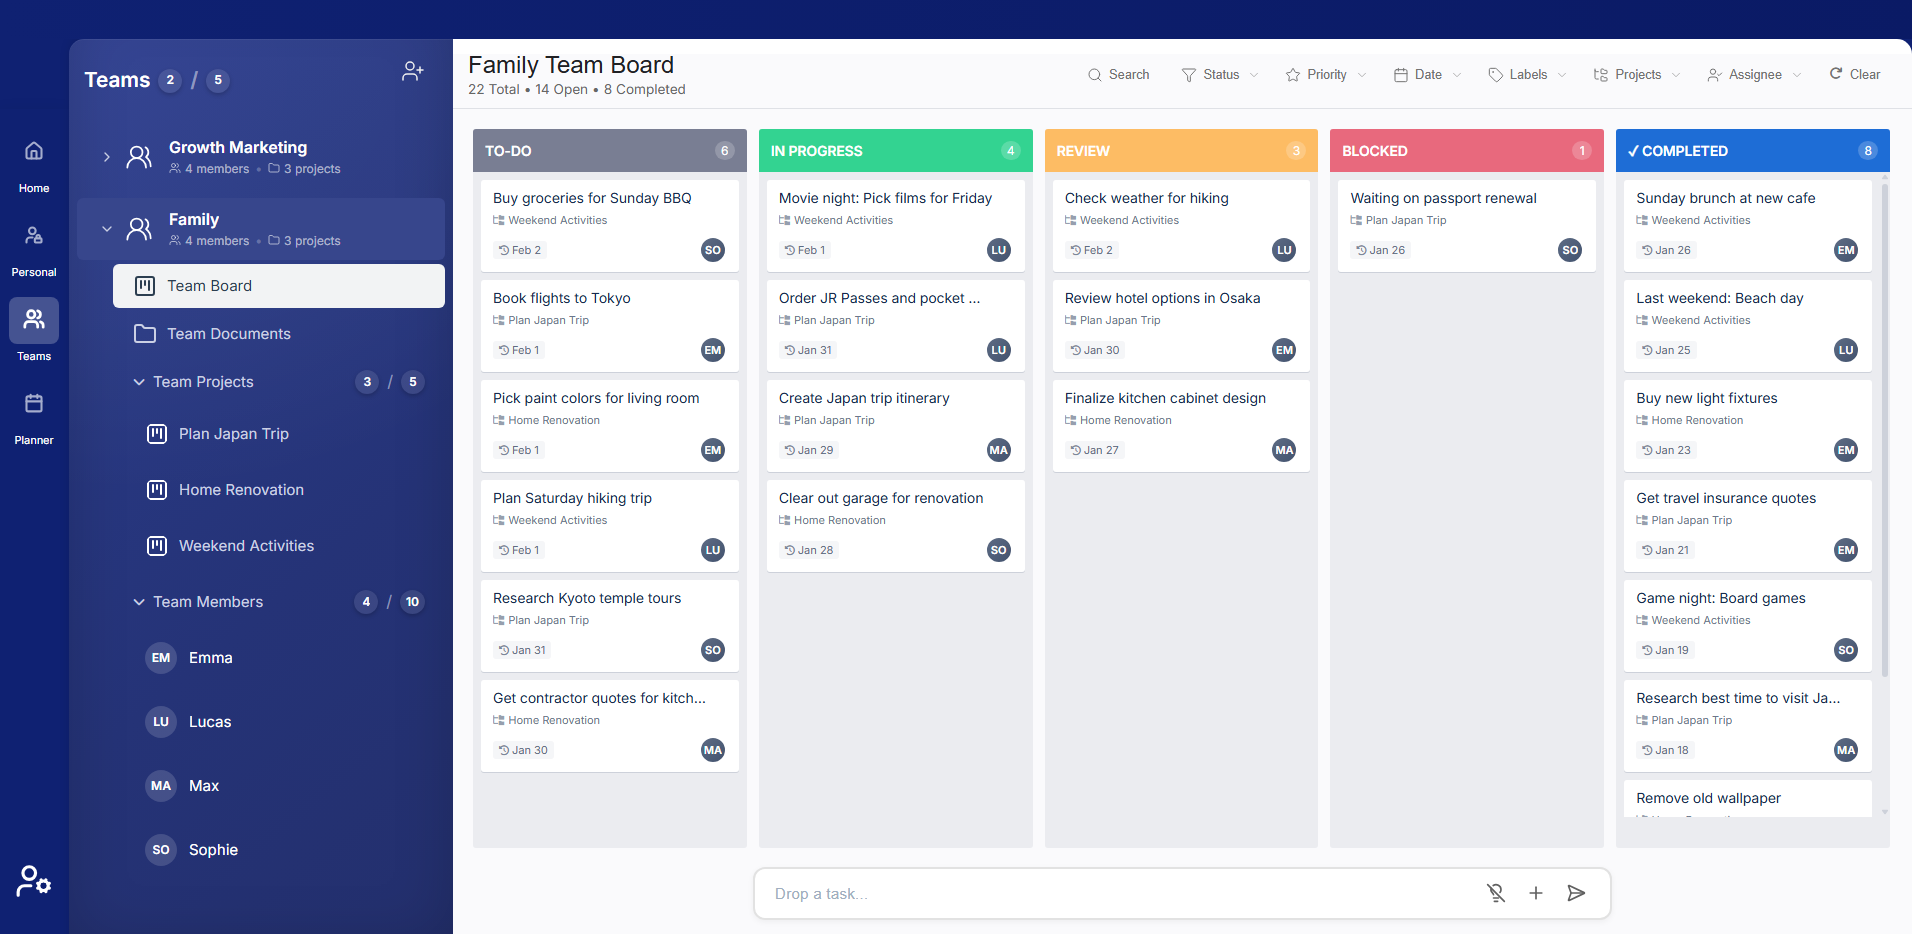This screenshot has width=1912, height=934.
Task: Switch to Team Documents
Action: point(229,333)
